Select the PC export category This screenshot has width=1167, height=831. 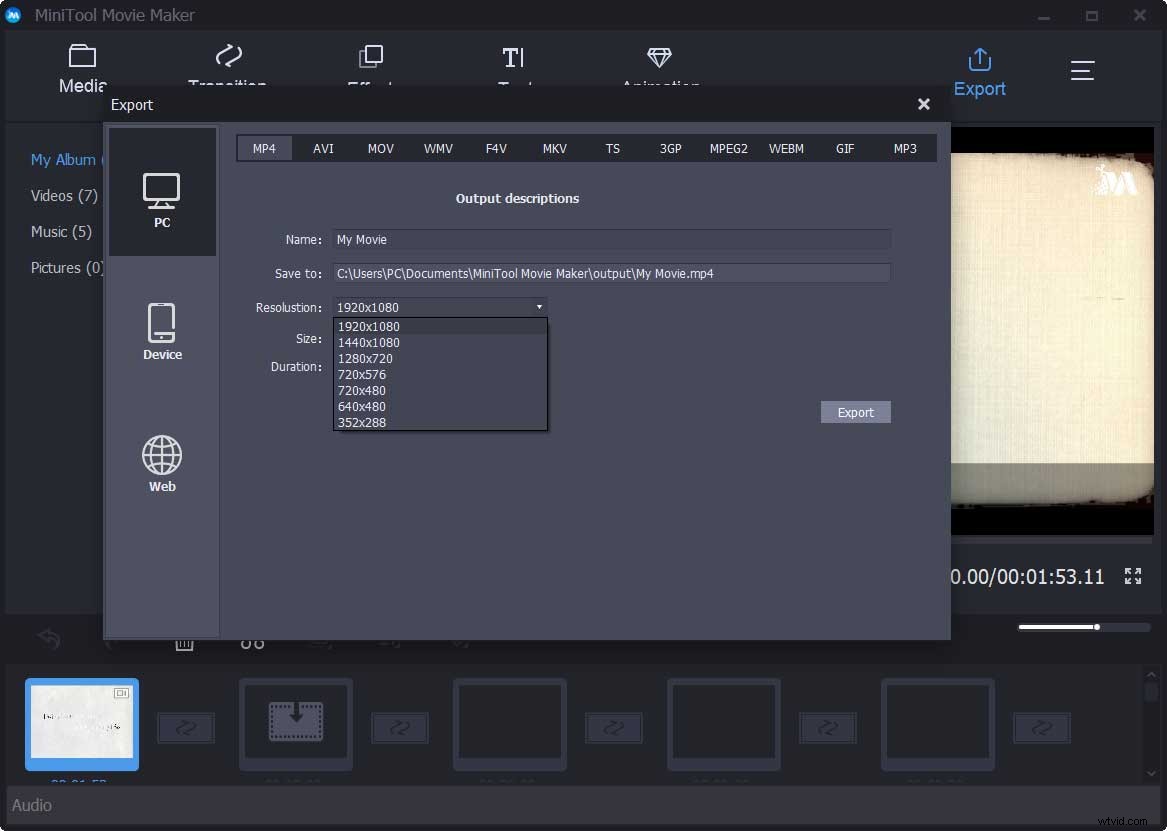pos(161,195)
